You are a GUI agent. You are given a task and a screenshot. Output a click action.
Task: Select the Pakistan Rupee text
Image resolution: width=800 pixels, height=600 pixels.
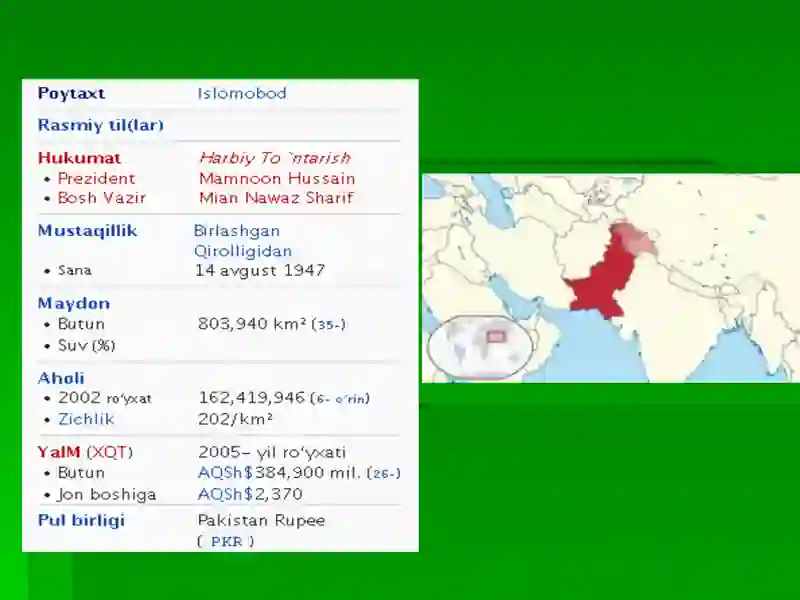click(x=261, y=520)
